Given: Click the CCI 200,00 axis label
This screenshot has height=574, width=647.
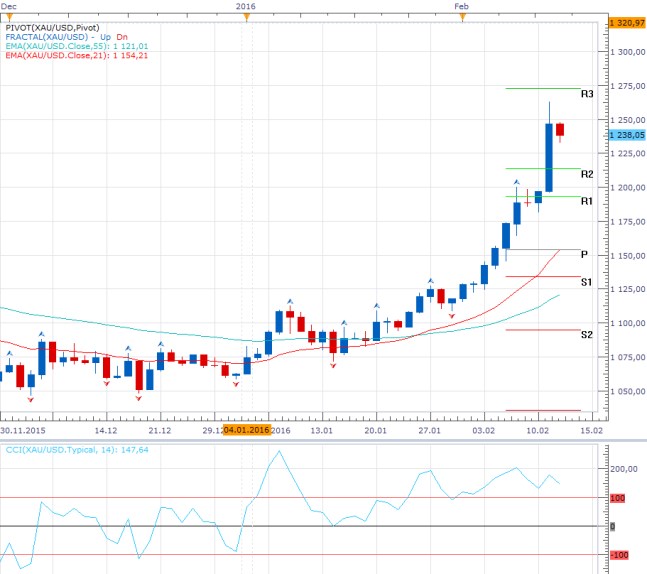Looking at the screenshot, I should [624, 469].
